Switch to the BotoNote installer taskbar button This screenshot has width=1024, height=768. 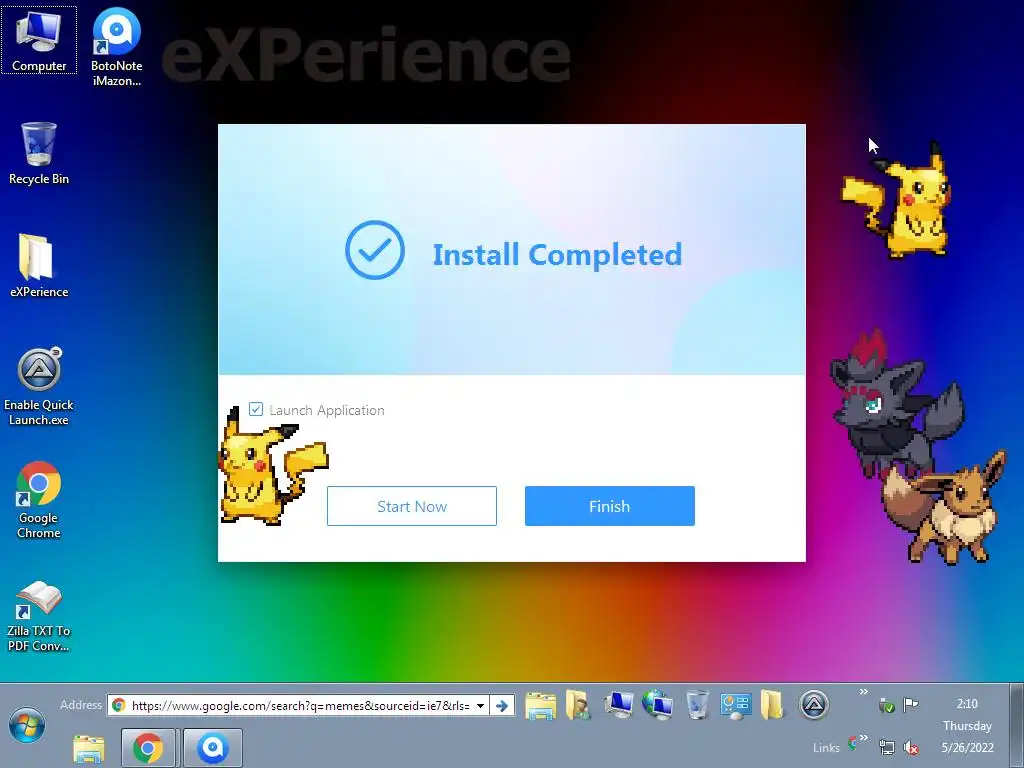[213, 748]
